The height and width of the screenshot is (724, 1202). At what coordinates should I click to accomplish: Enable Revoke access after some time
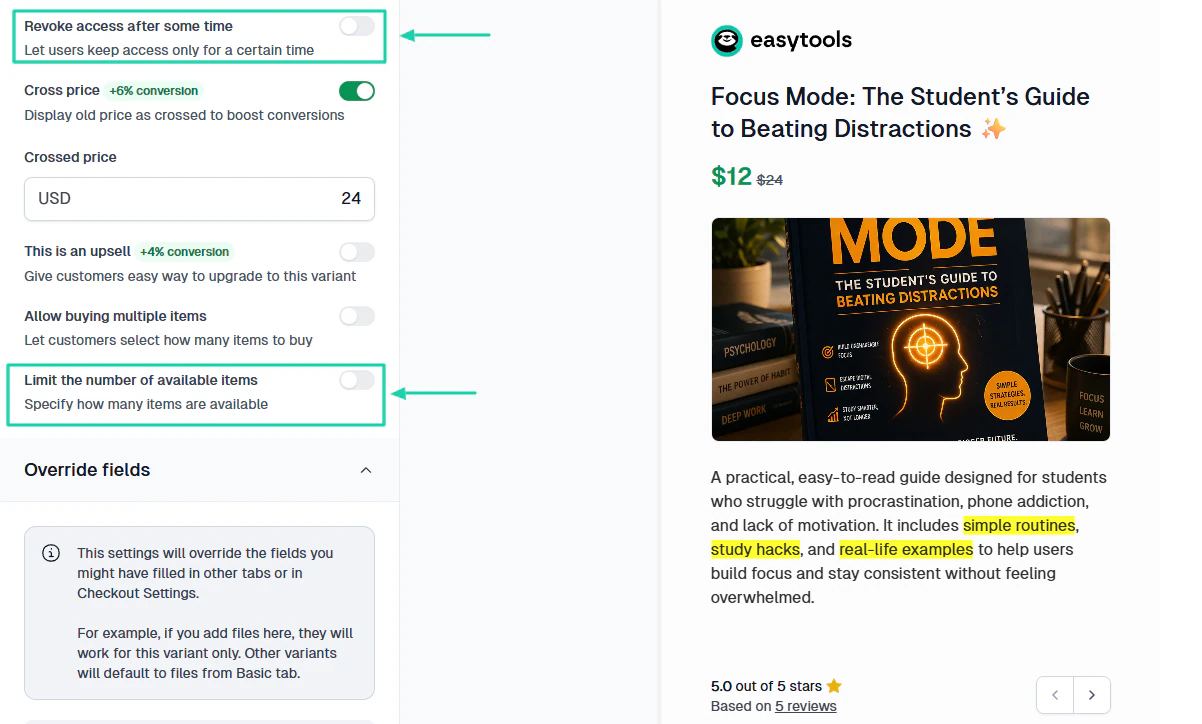point(357,26)
